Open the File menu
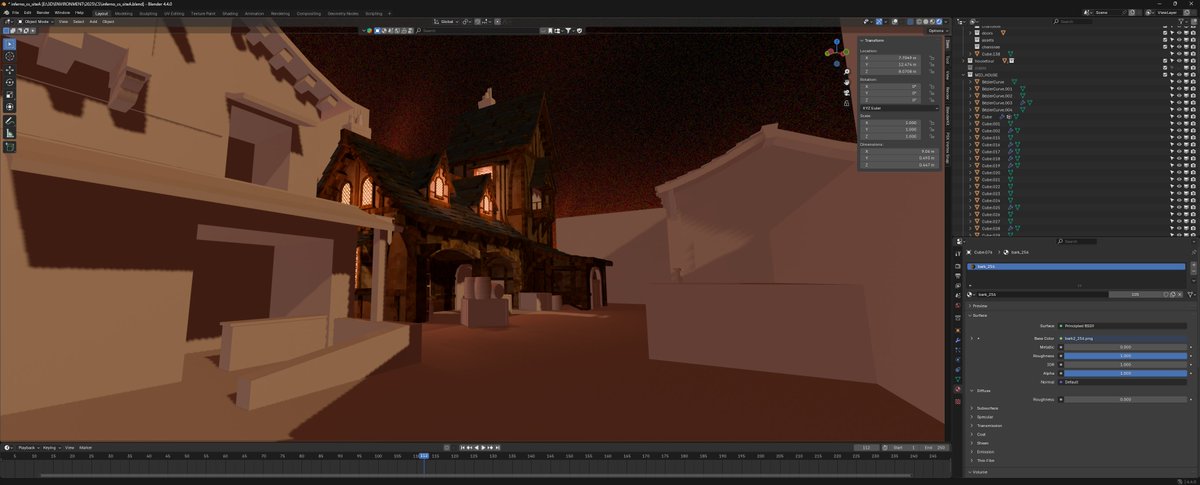This screenshot has height=485, width=1200. (15, 12)
